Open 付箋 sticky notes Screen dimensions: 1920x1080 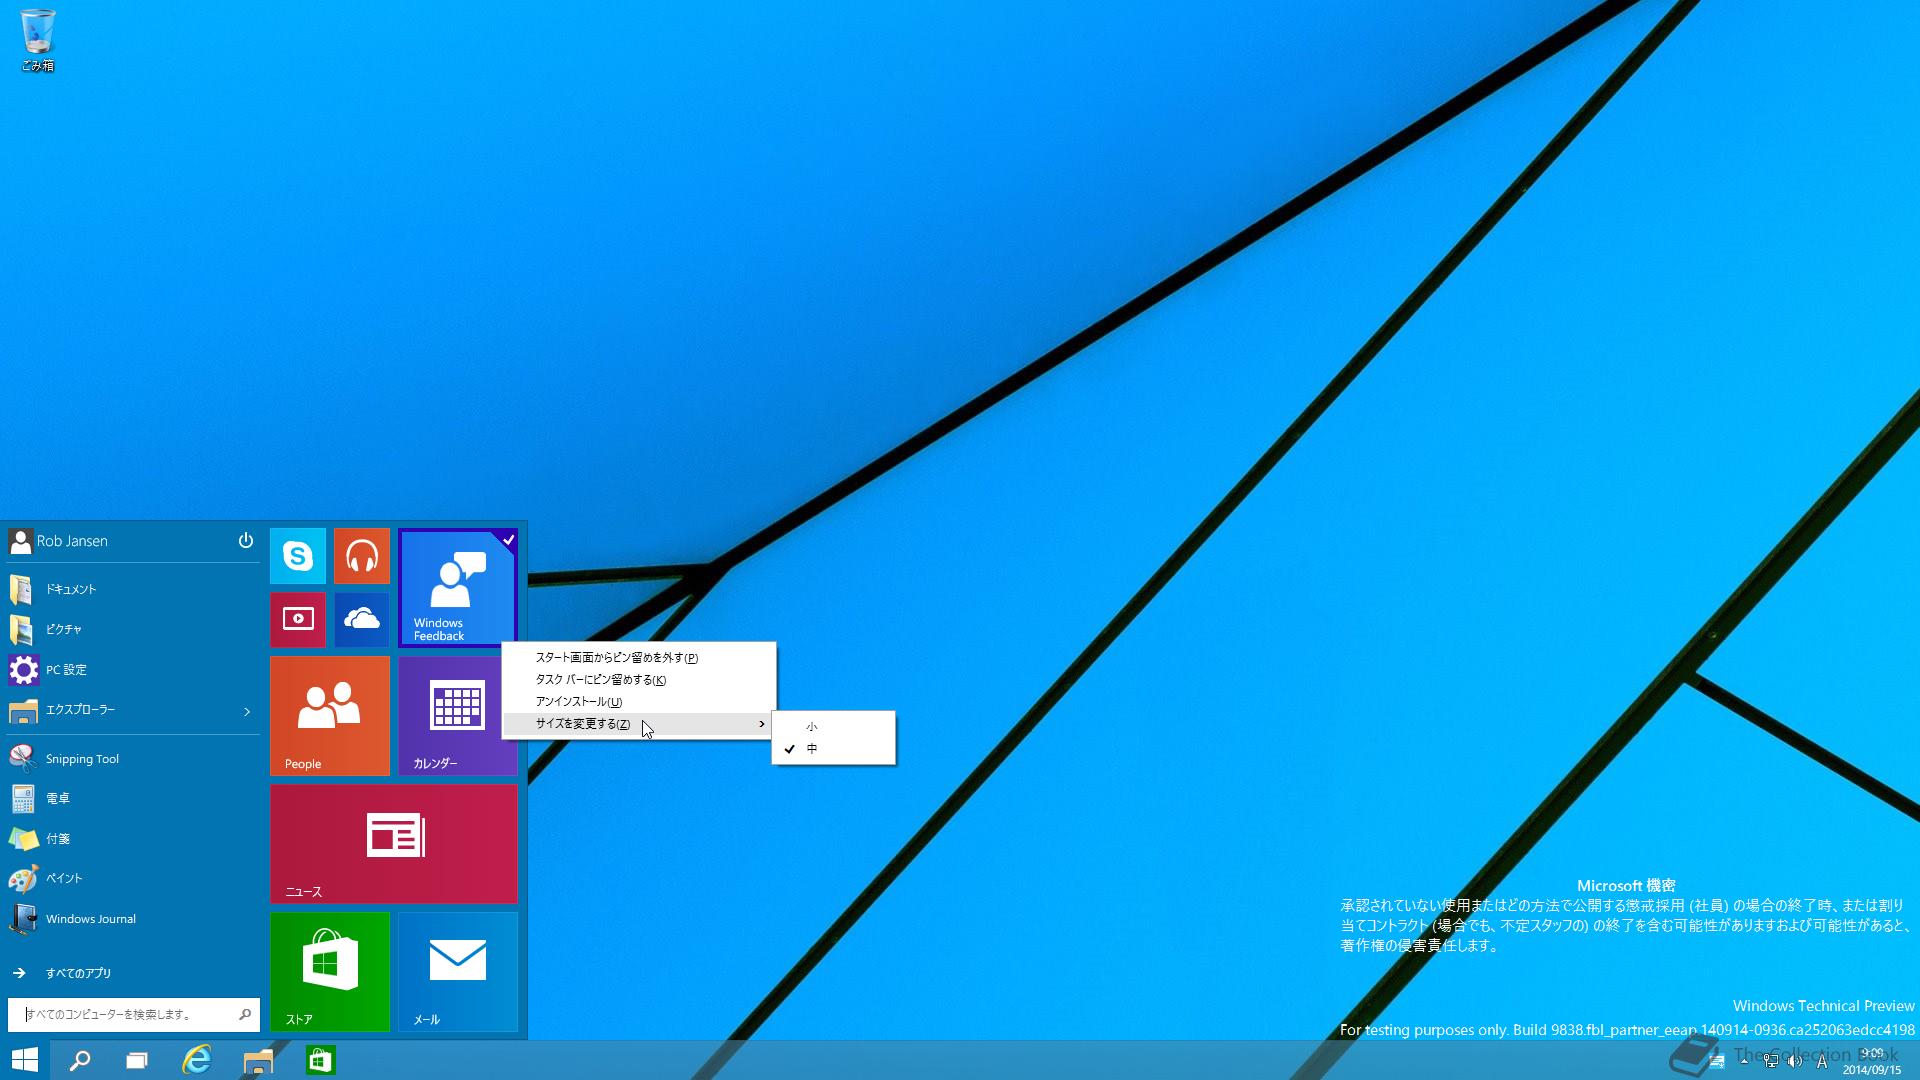pos(132,839)
